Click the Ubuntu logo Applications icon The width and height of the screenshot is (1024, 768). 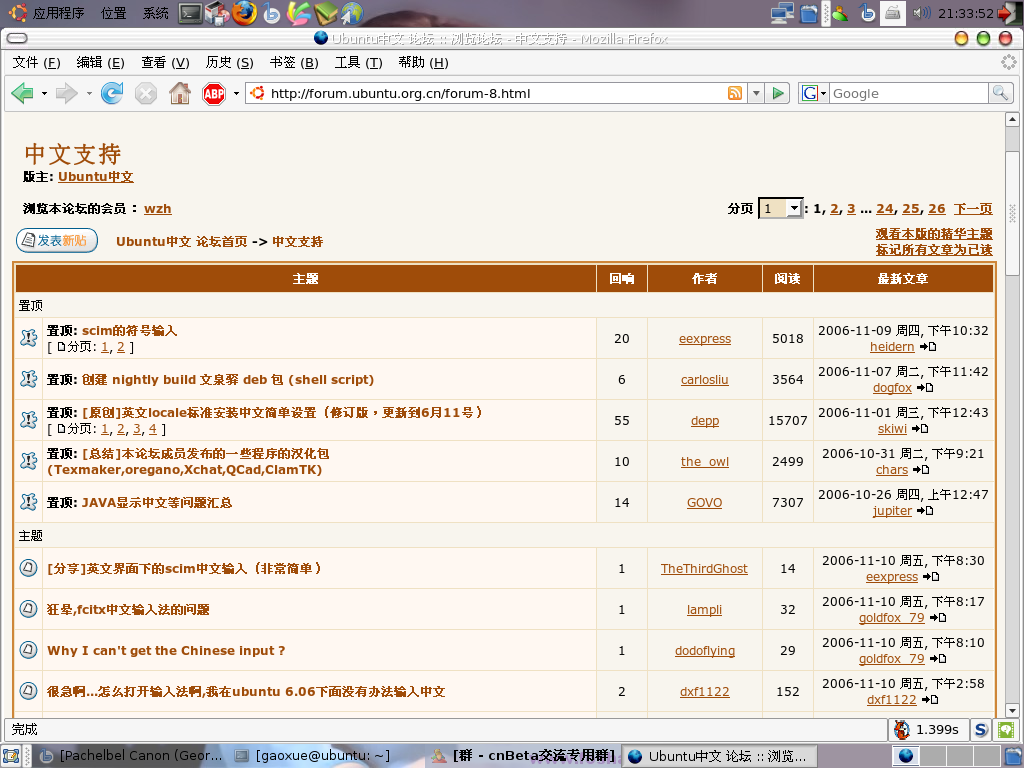[17, 12]
